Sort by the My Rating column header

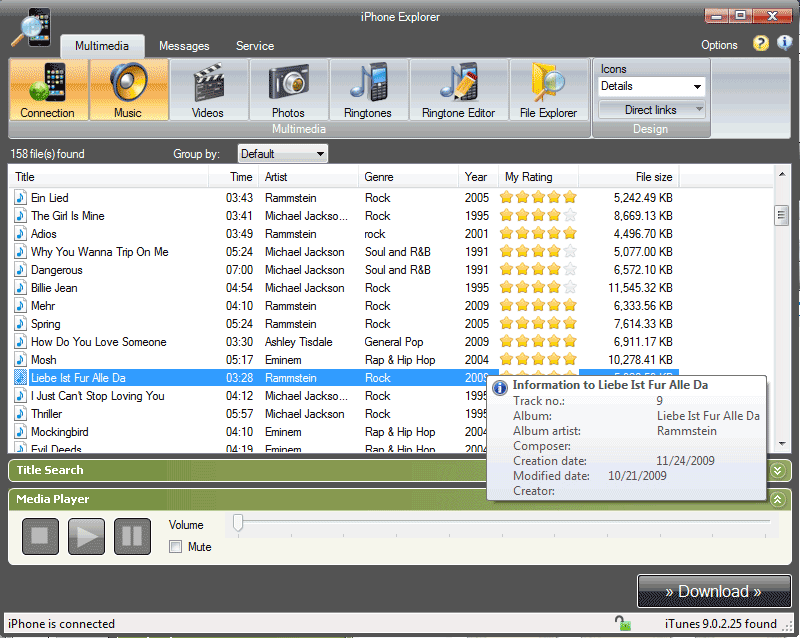(x=538, y=177)
